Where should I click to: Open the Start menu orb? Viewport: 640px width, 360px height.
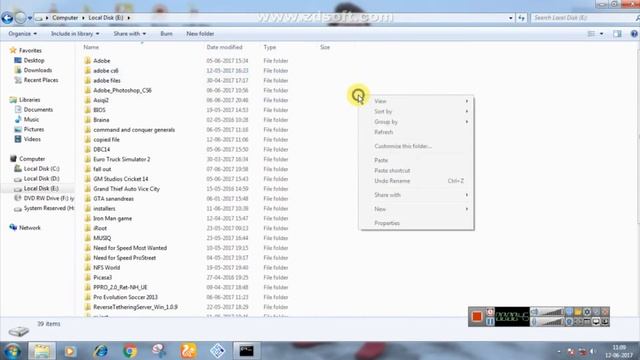(12, 351)
